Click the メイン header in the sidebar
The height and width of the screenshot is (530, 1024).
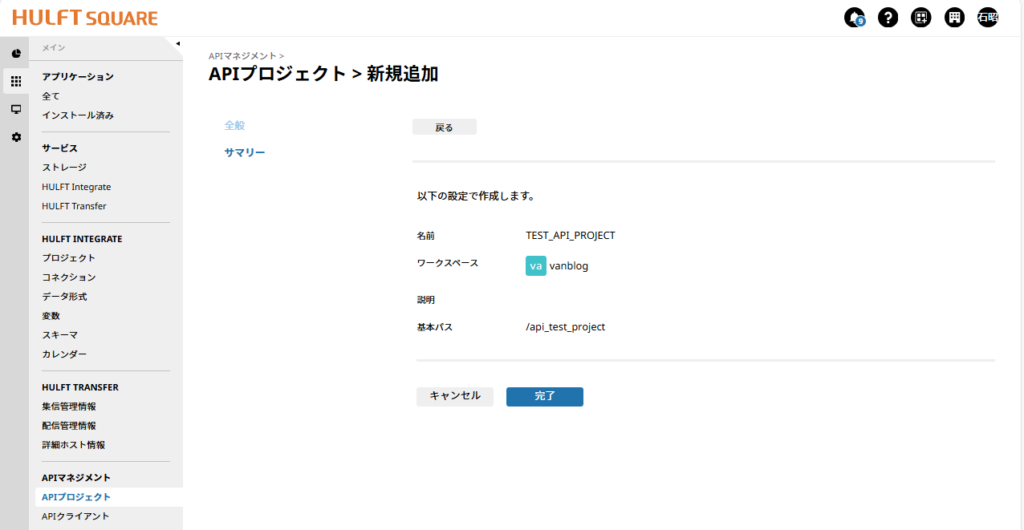[x=54, y=48]
